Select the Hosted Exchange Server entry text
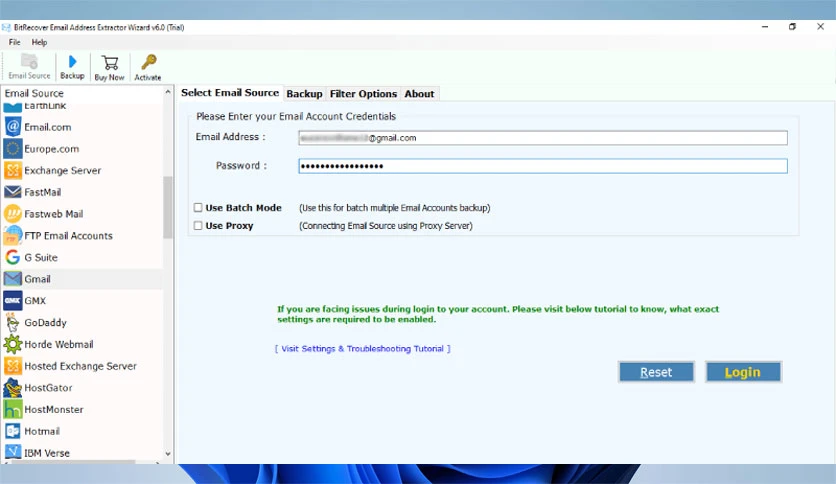 pyautogui.click(x=81, y=366)
